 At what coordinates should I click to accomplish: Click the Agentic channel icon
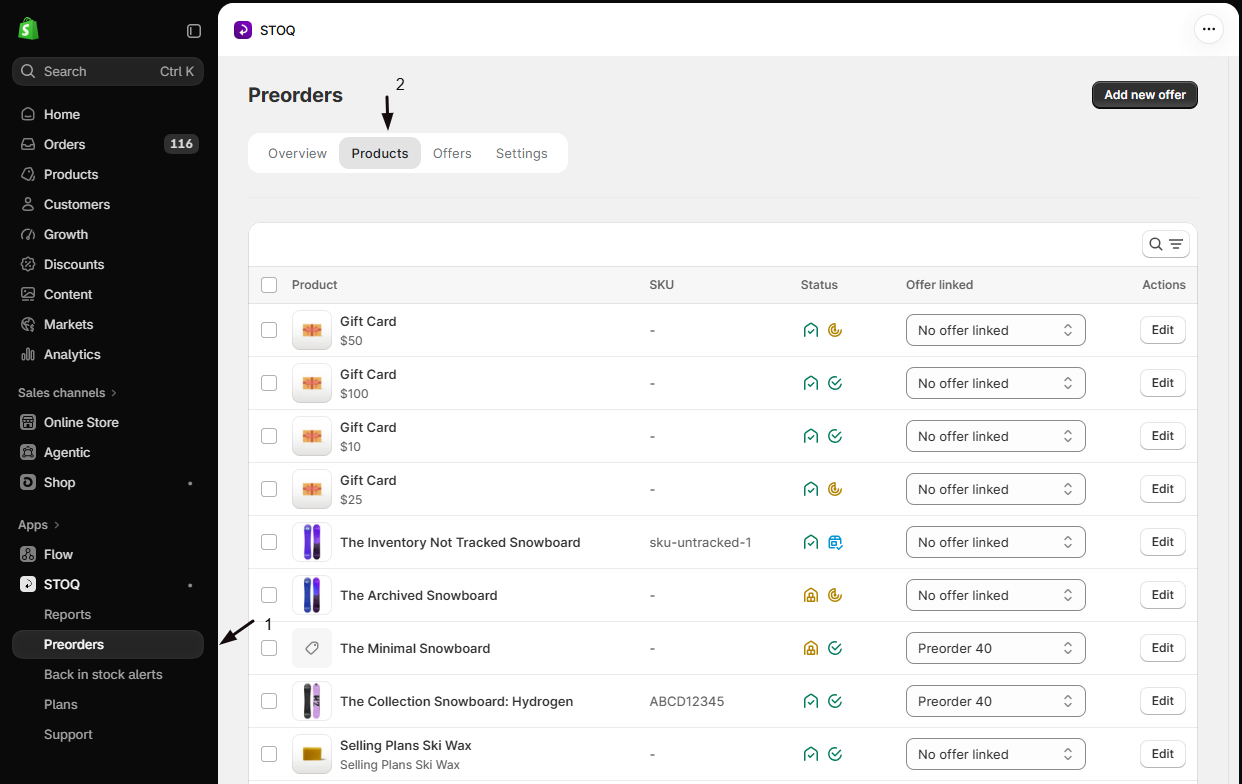coord(28,452)
